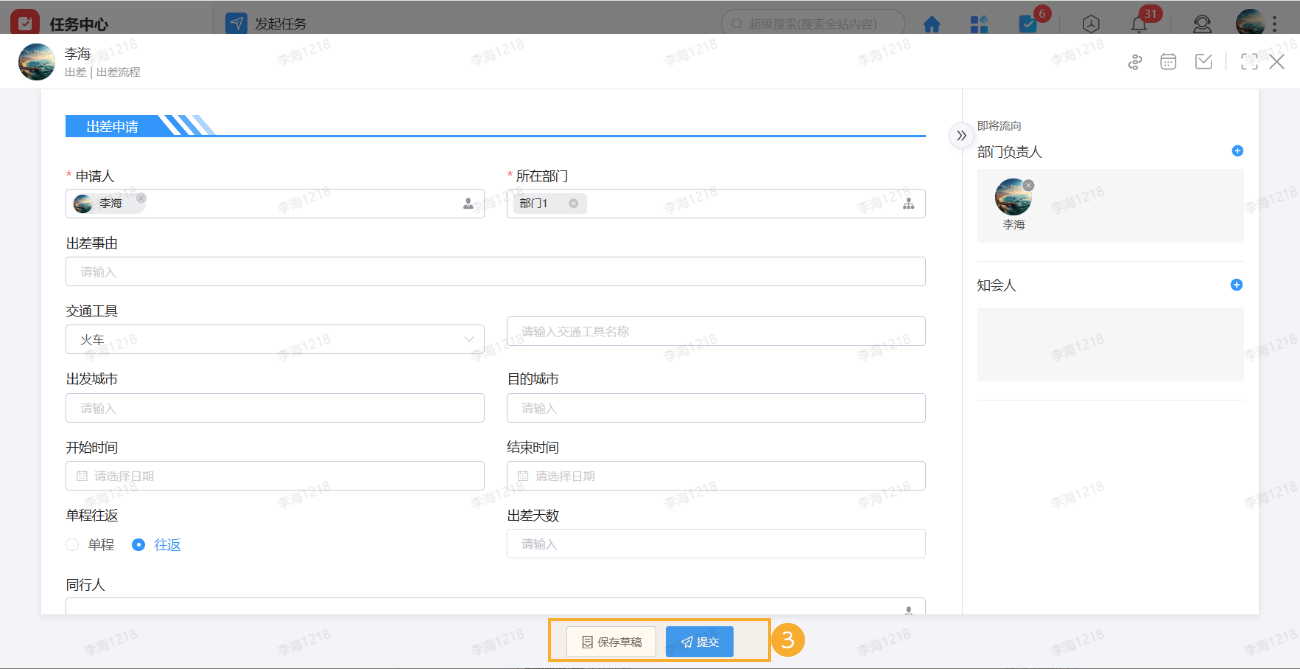Open the notifications bell showing 31 alerts
This screenshot has height=669, width=1300.
pyautogui.click(x=1140, y=23)
